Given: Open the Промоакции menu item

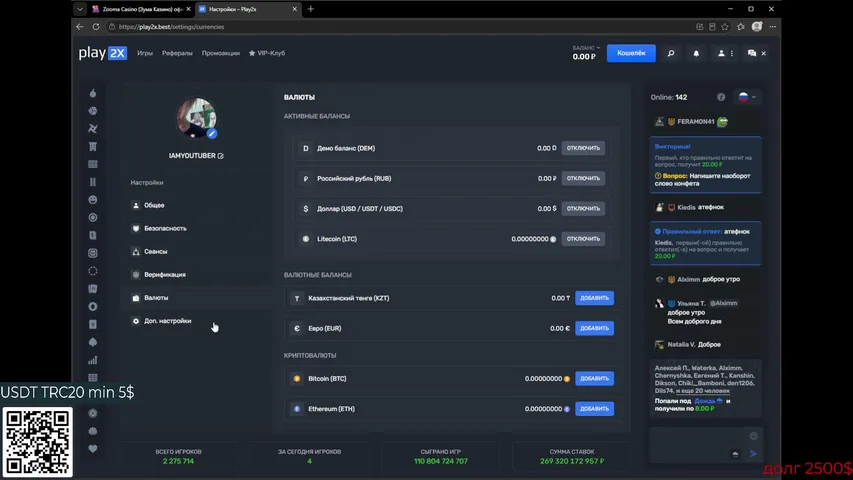Looking at the screenshot, I should pyautogui.click(x=221, y=53).
